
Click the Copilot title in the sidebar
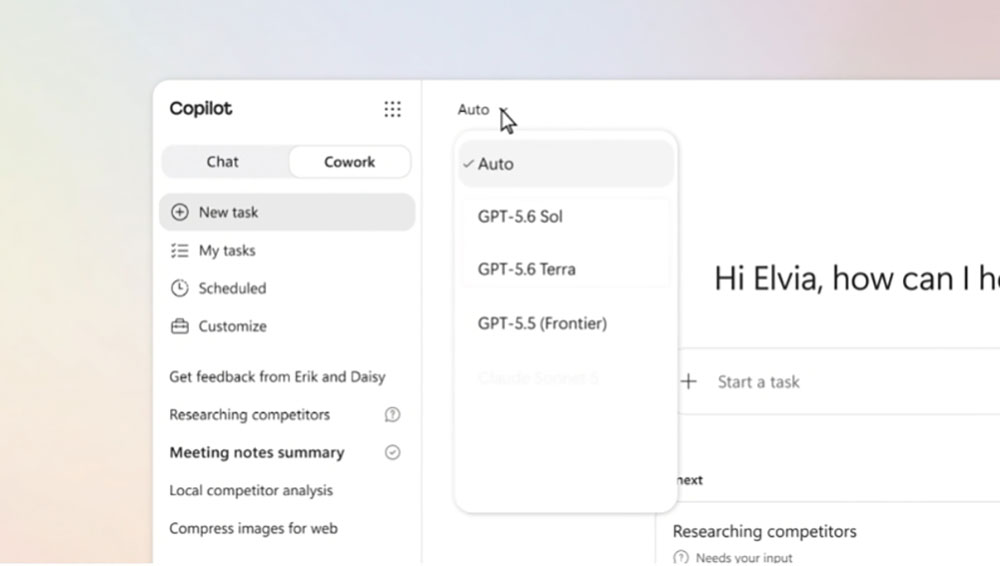click(x=201, y=108)
